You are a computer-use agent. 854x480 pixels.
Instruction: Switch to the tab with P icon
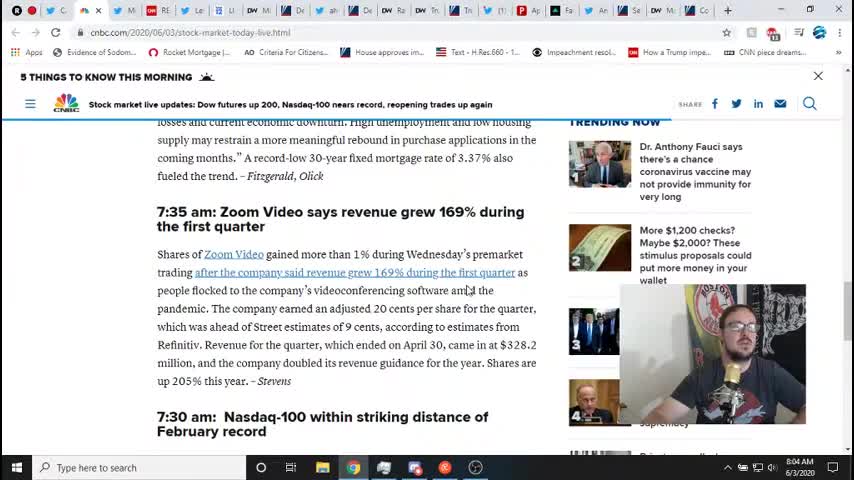(x=529, y=10)
